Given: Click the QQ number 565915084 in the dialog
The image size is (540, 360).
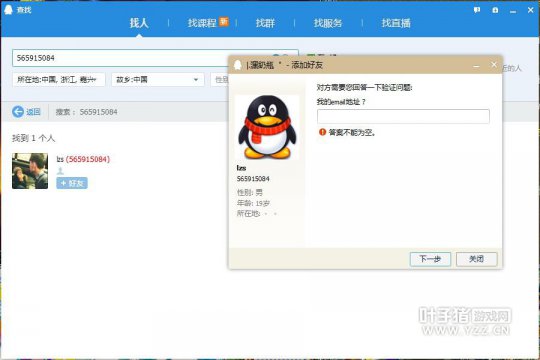Looking at the screenshot, I should coord(253,179).
